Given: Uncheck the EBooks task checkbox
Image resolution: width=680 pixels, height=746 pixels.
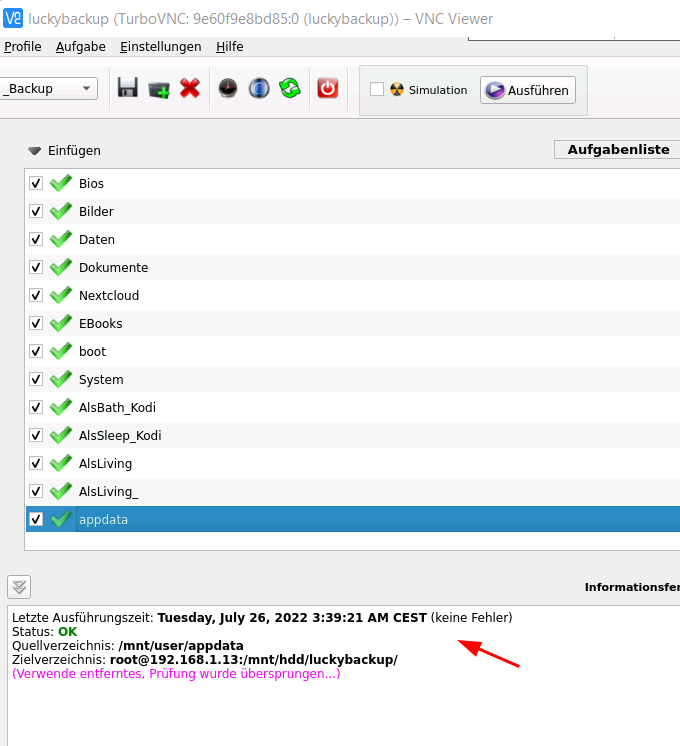Looking at the screenshot, I should (x=36, y=324).
